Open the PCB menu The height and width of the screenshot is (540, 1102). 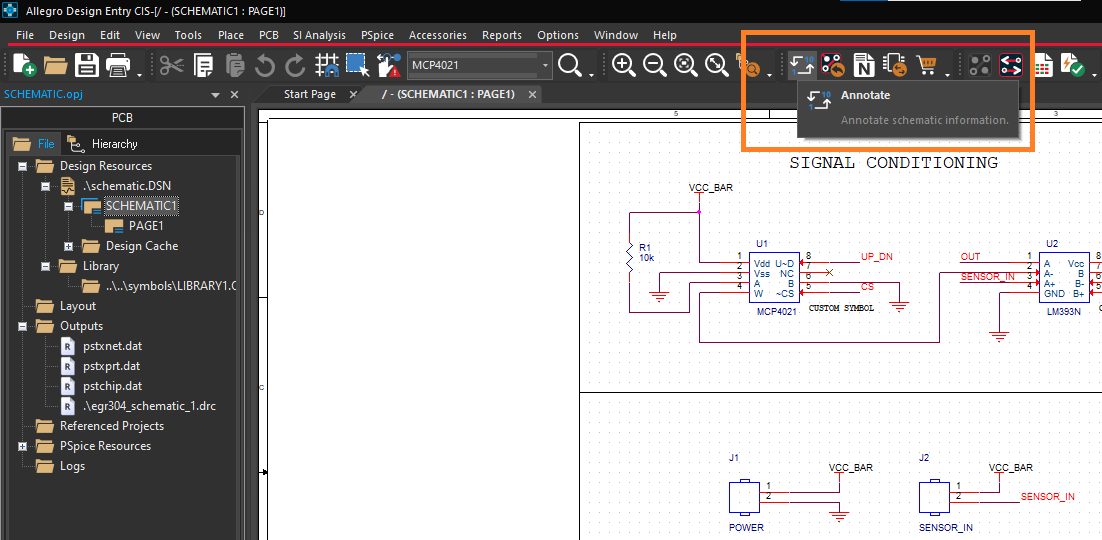(x=268, y=35)
